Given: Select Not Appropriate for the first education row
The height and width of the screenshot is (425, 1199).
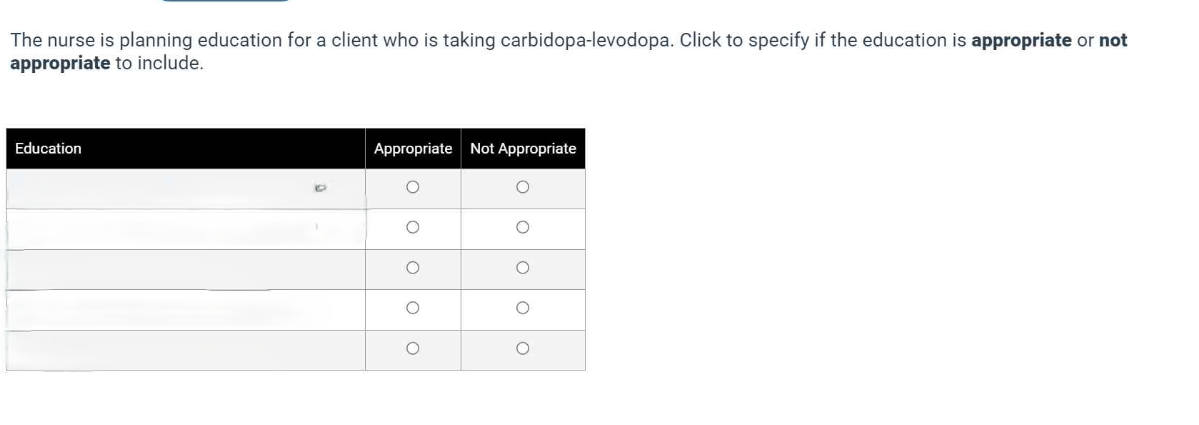Looking at the screenshot, I should (x=522, y=187).
